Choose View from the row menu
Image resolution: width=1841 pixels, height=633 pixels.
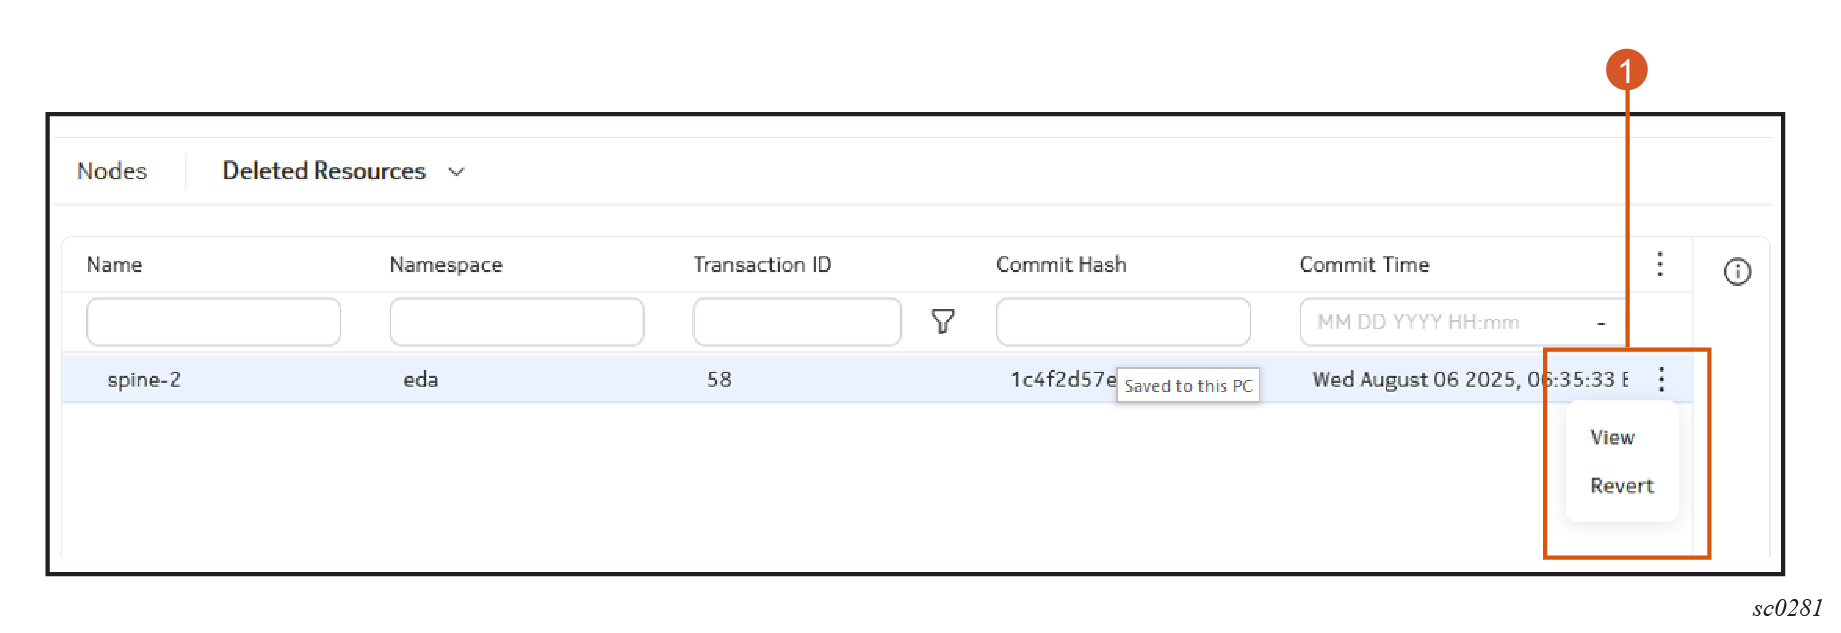point(1612,437)
